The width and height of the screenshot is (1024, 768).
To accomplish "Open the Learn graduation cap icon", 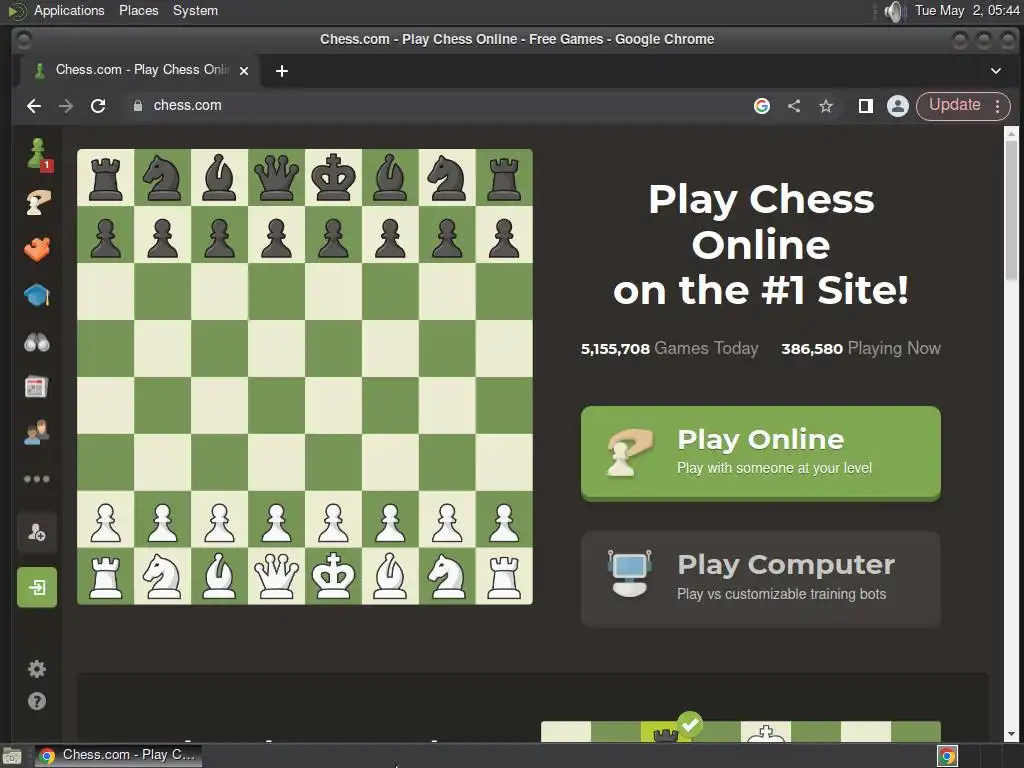I will tap(37, 295).
